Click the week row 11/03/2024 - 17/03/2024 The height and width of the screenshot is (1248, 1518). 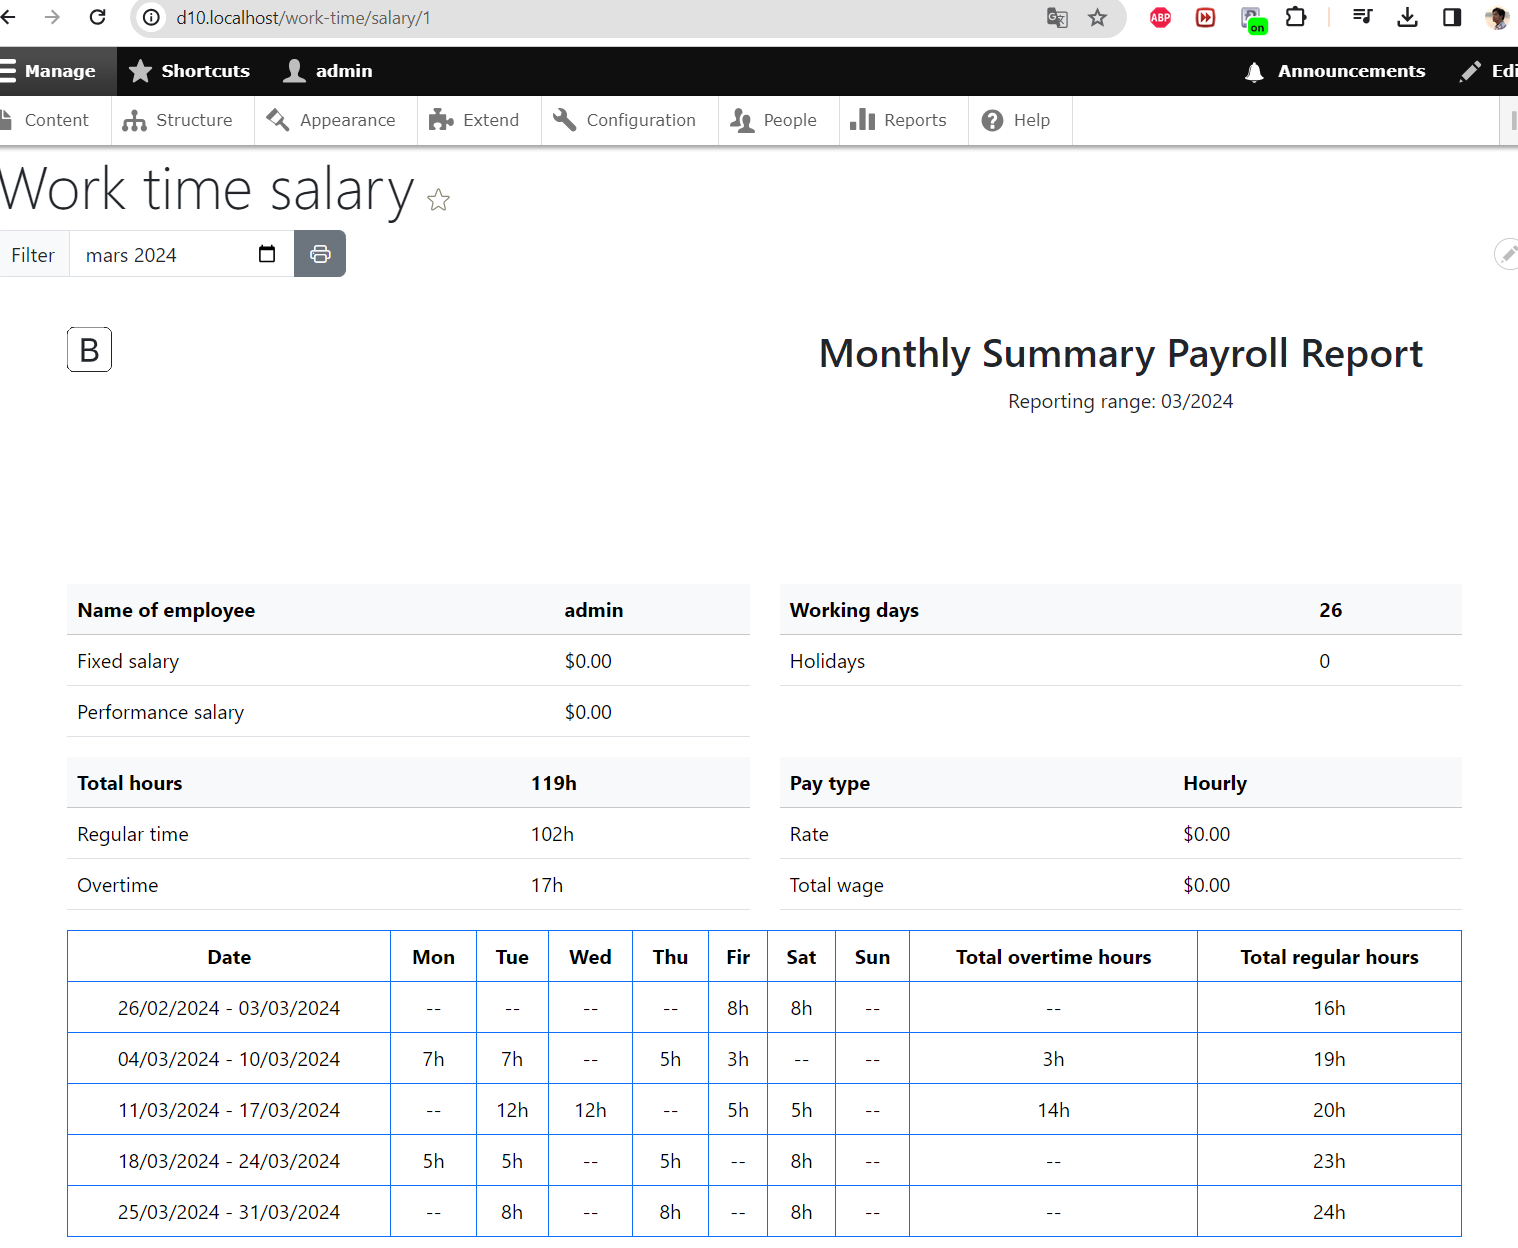click(764, 1110)
